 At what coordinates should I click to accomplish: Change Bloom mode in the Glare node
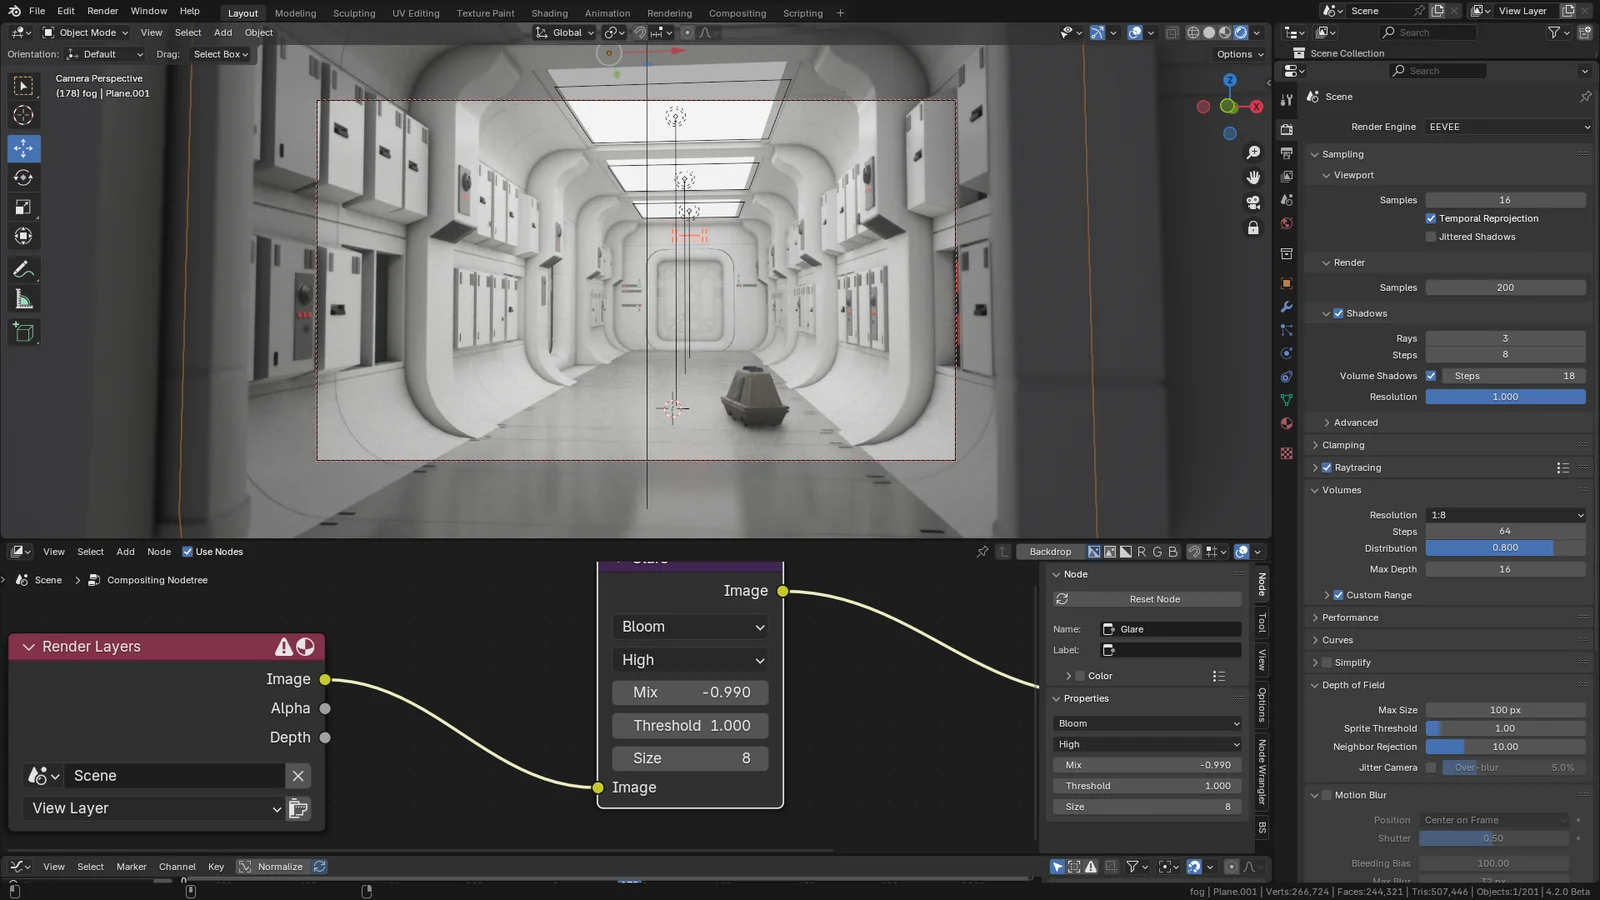(690, 626)
